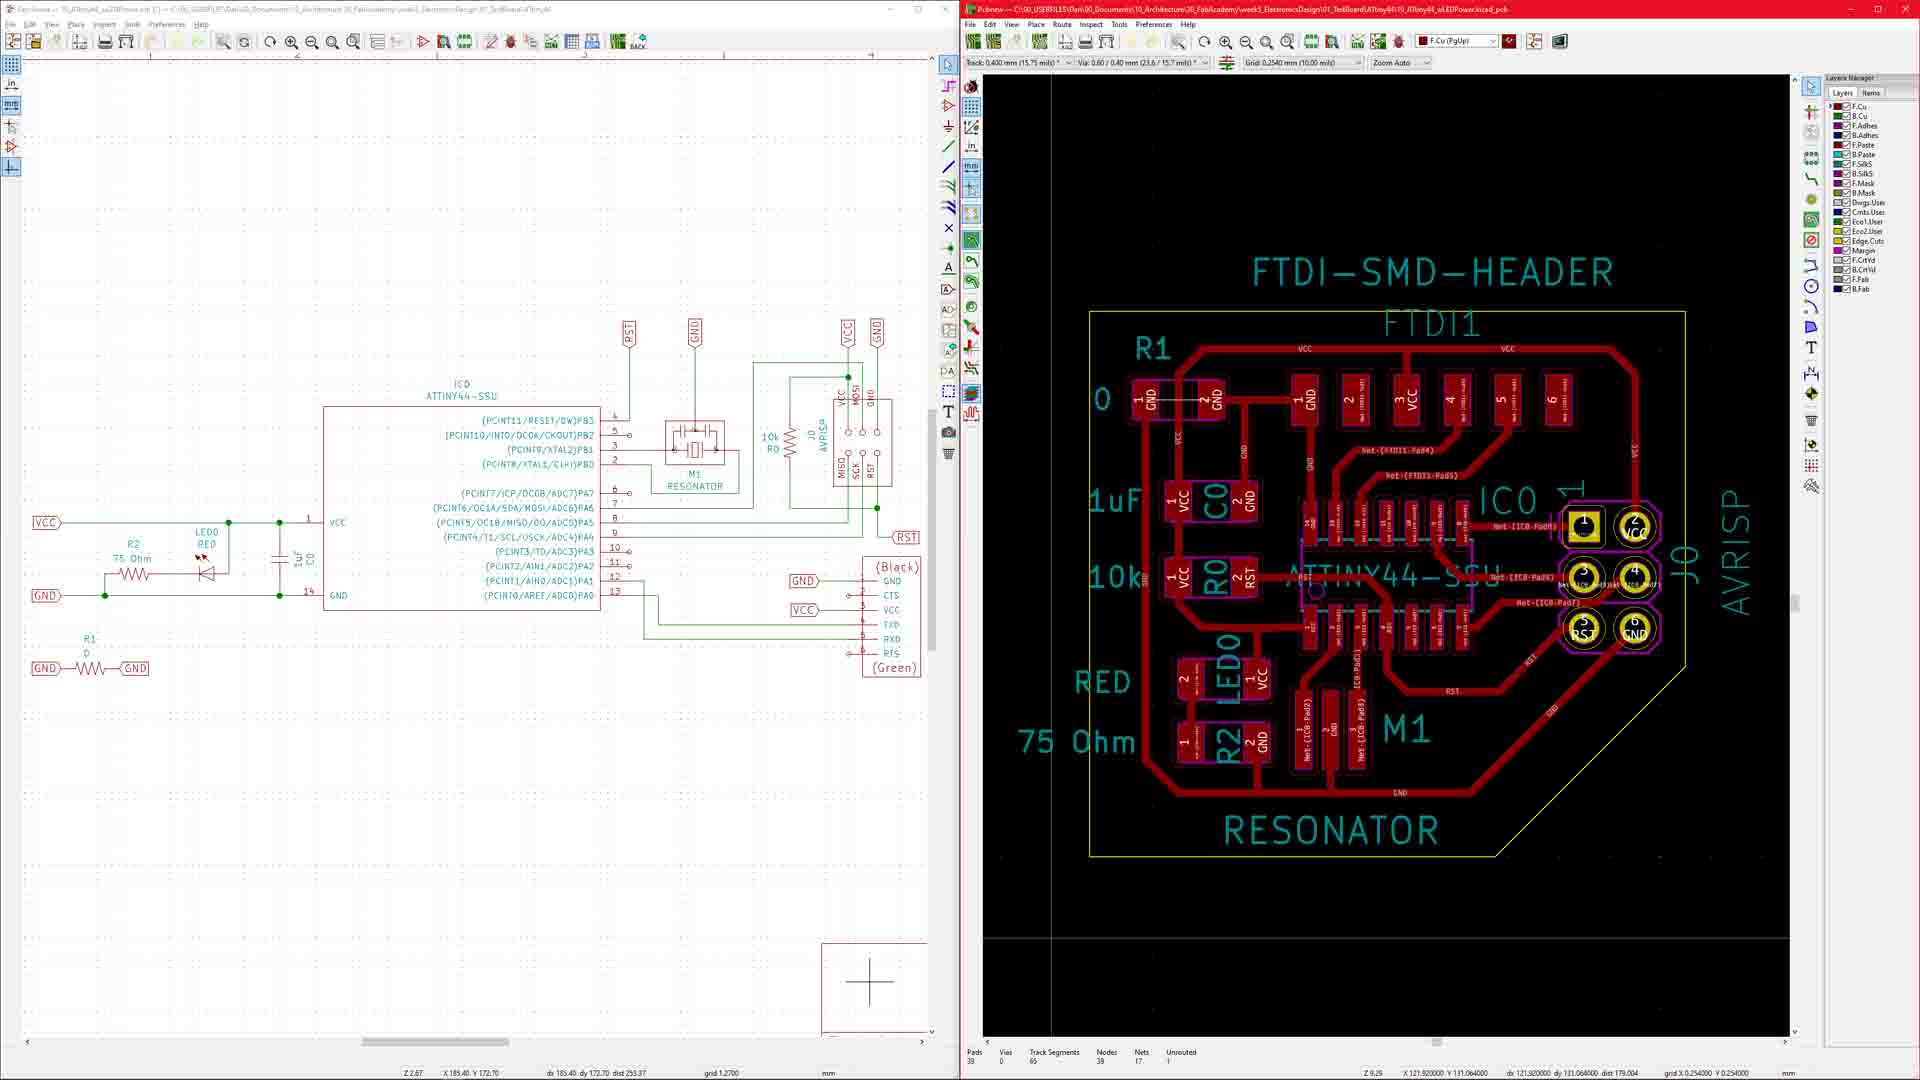Open Route menu in Pcbnew
This screenshot has width=1920, height=1080.
[x=1062, y=24]
